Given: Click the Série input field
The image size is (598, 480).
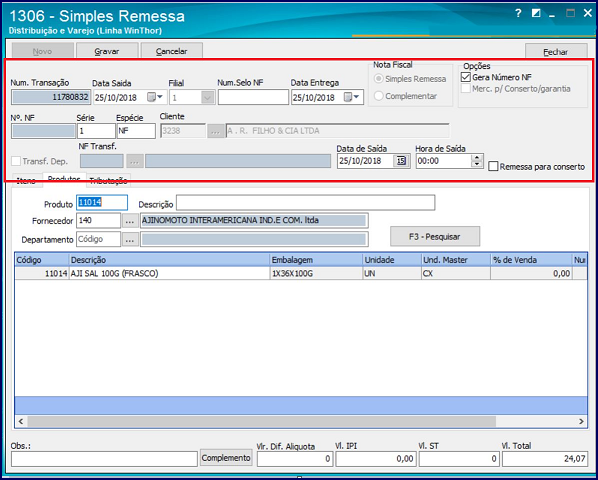Looking at the screenshot, I should coord(96,131).
